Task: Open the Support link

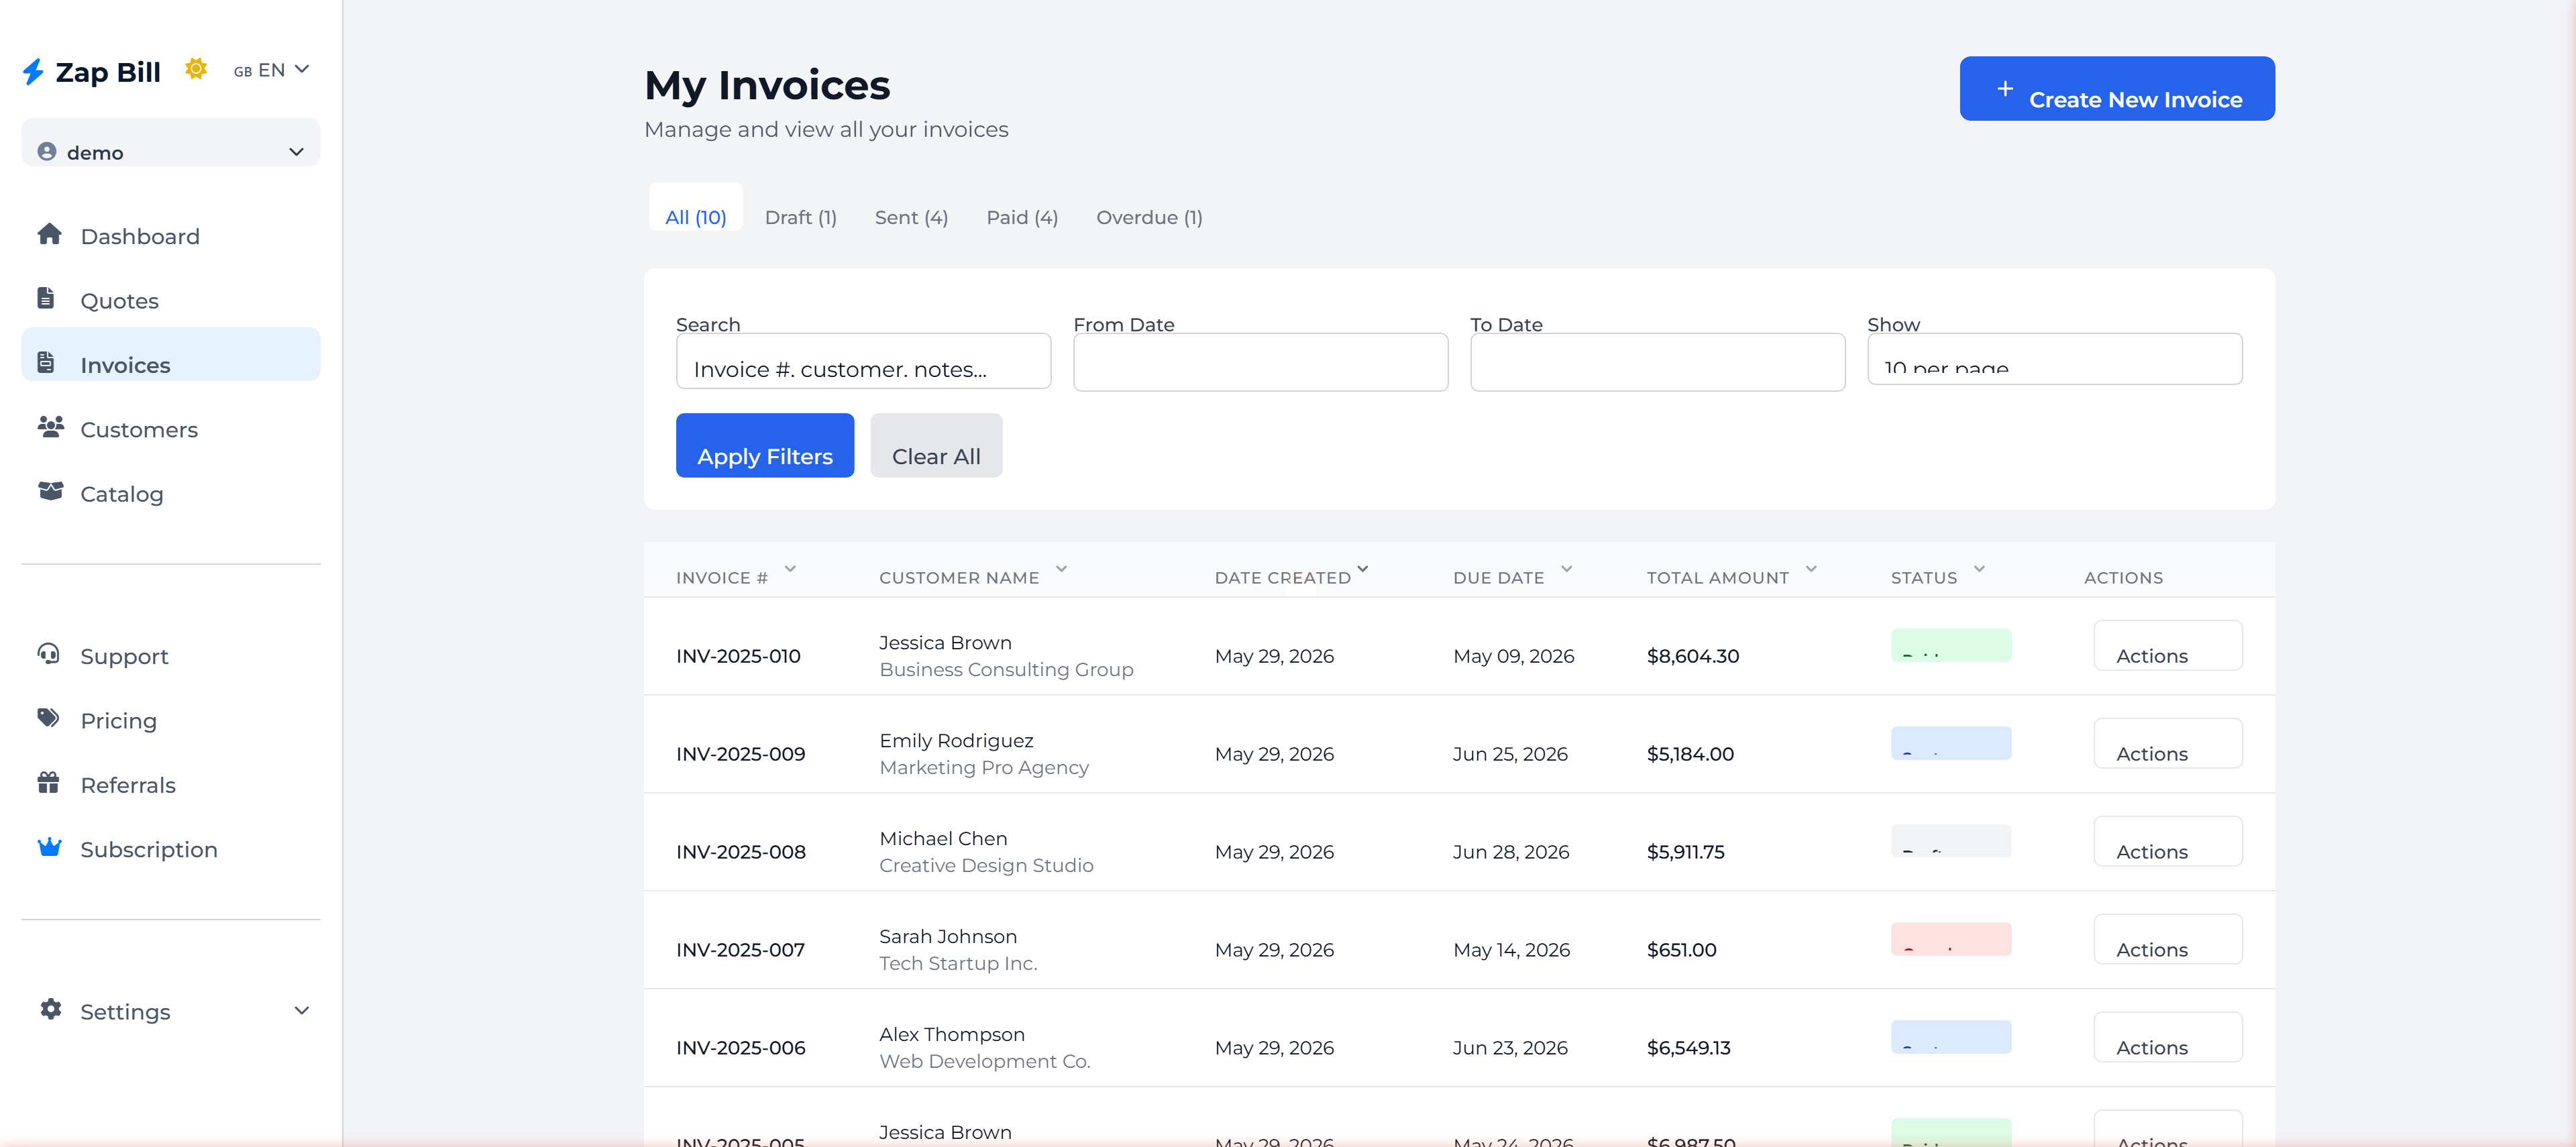Action: tap(171, 656)
